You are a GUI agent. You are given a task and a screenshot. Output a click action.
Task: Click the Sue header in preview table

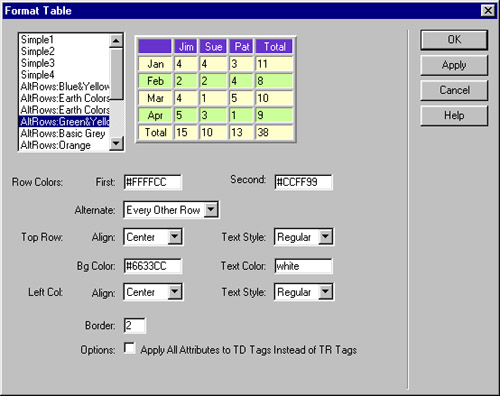point(213,46)
